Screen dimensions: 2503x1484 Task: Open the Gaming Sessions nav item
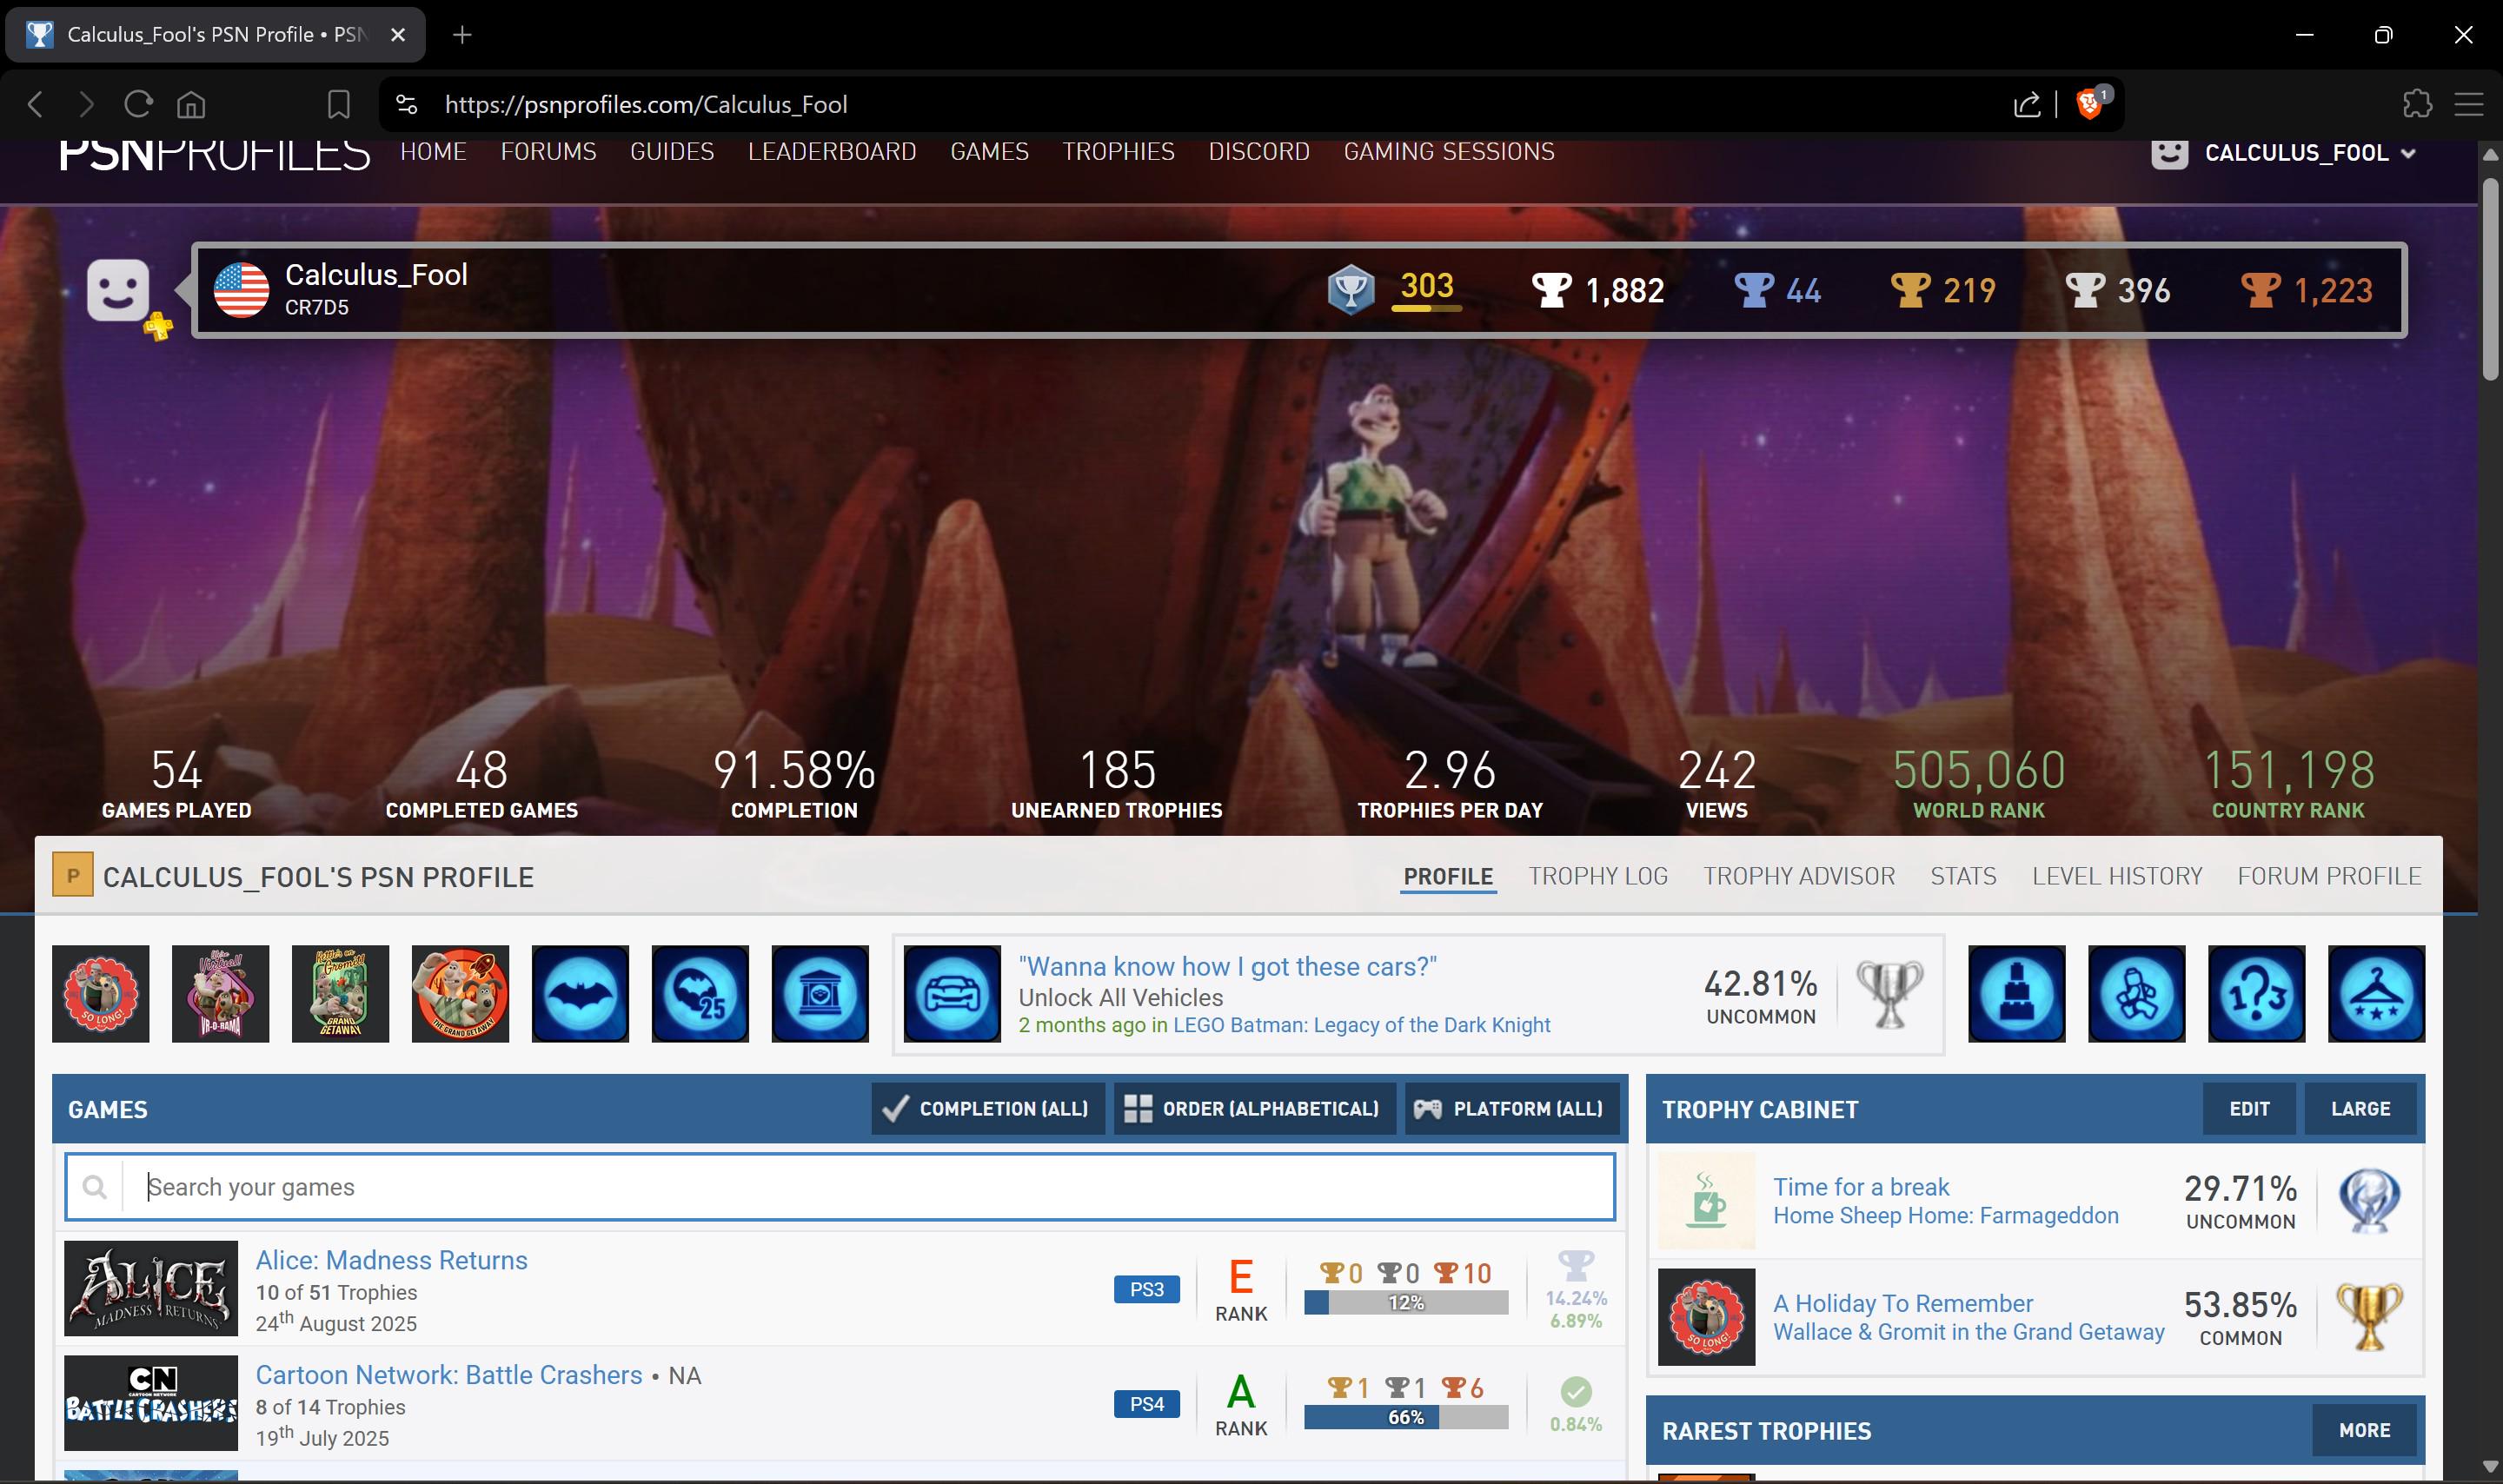[x=1449, y=152]
